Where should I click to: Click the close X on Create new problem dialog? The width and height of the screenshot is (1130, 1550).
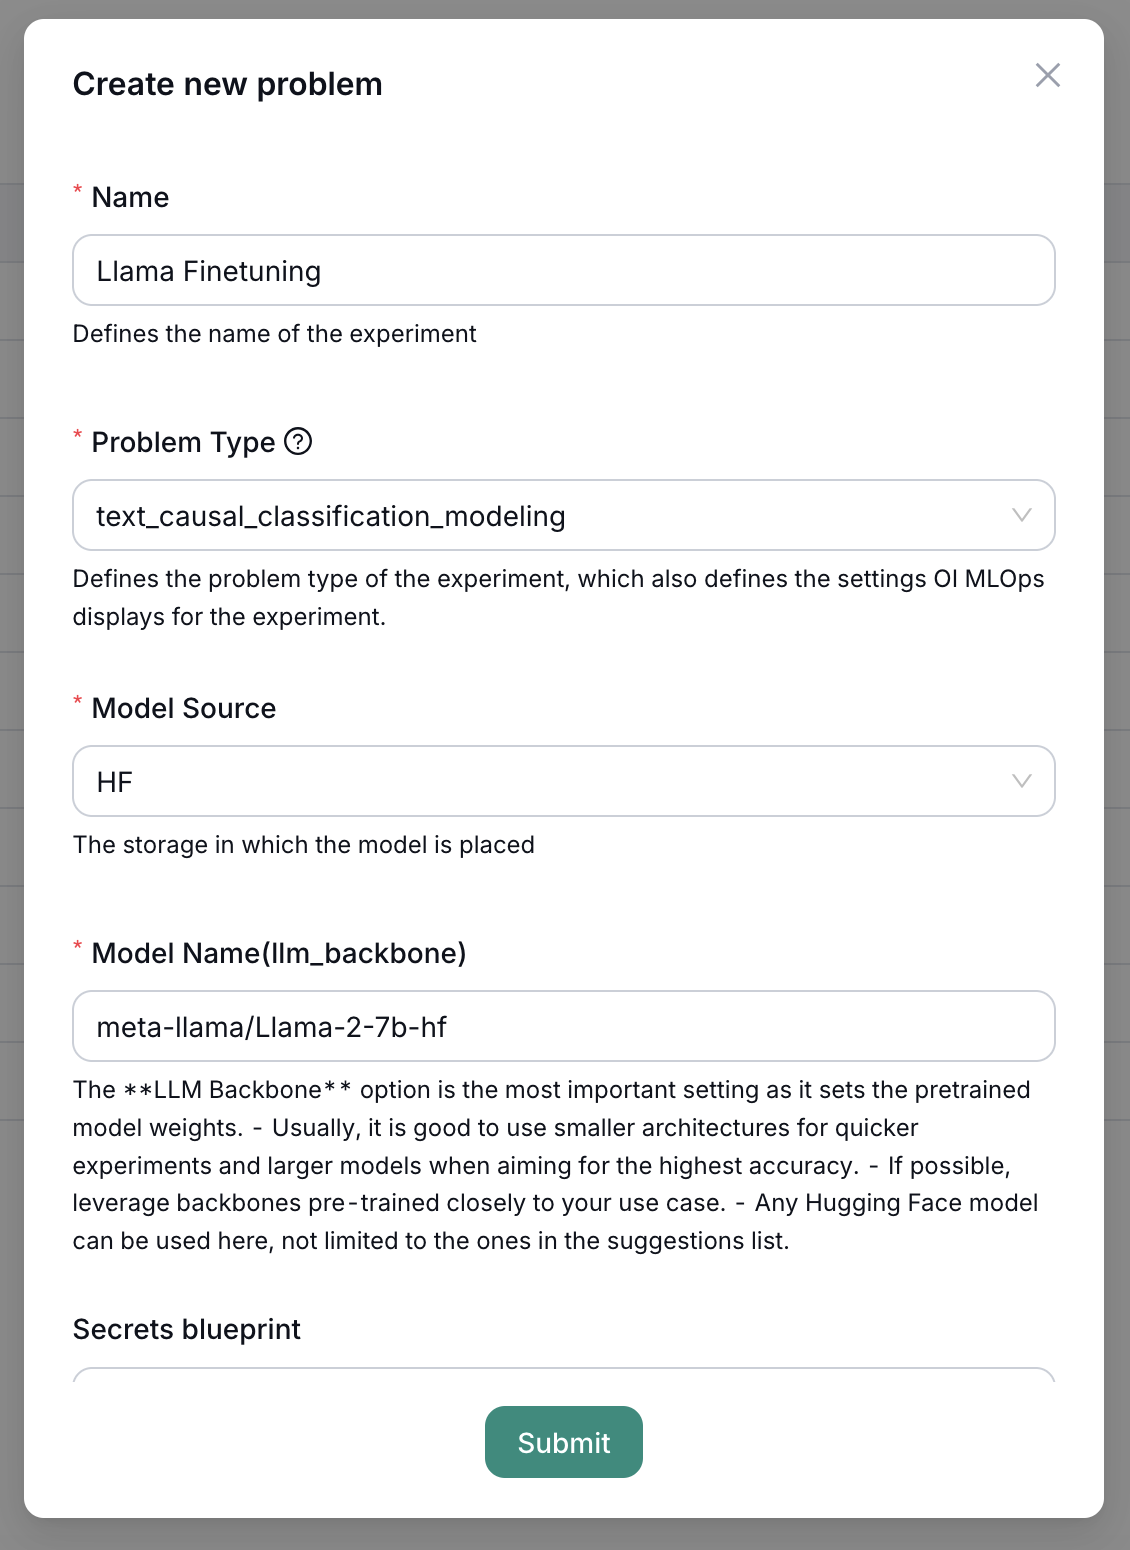click(1048, 75)
